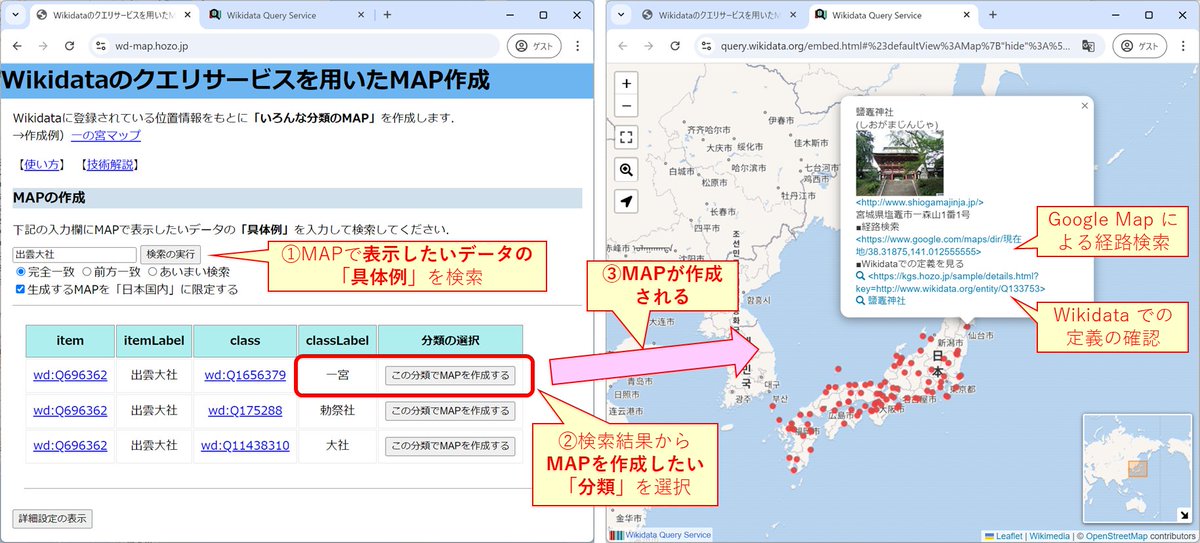The image size is (1200, 543).
Task: Click the search box containing 出雲大社
Action: tap(74, 255)
